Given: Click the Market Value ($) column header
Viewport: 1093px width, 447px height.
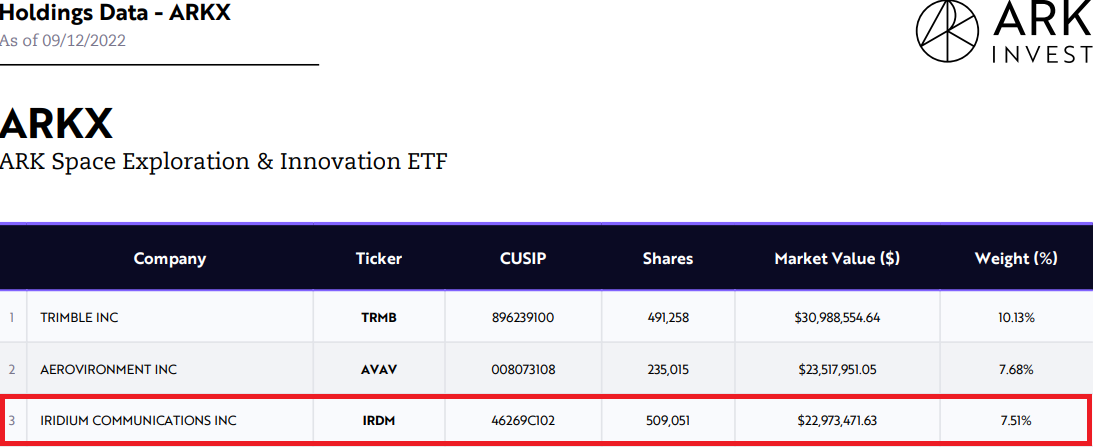Looking at the screenshot, I should click(x=837, y=259).
